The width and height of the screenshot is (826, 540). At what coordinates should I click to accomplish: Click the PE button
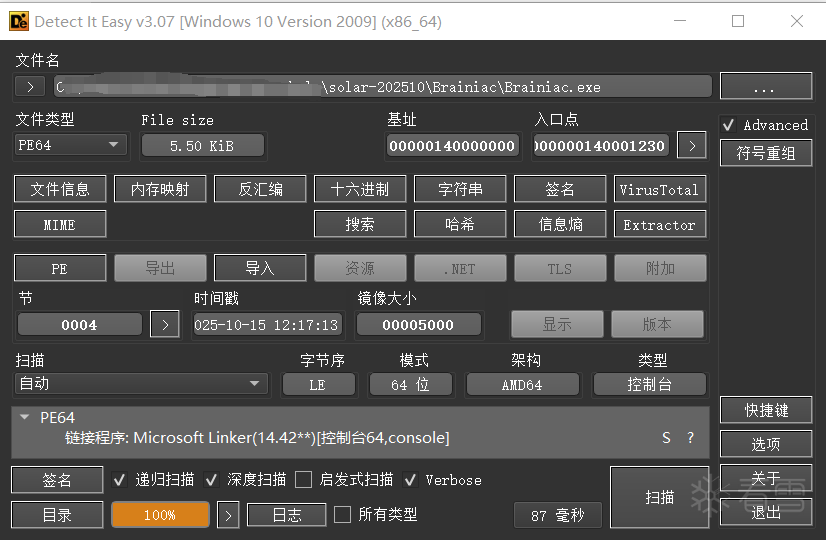point(60,268)
